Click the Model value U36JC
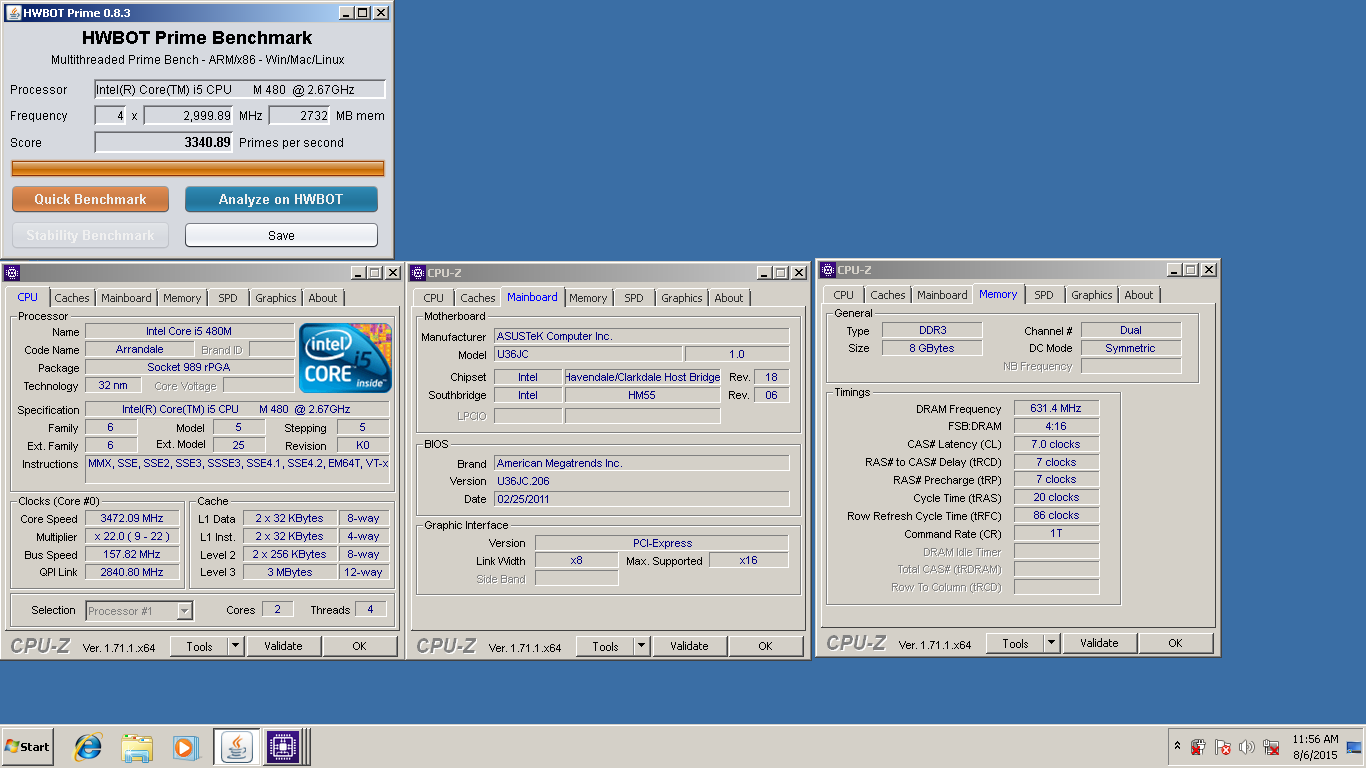Image resolution: width=1366 pixels, height=768 pixels. (x=588, y=354)
